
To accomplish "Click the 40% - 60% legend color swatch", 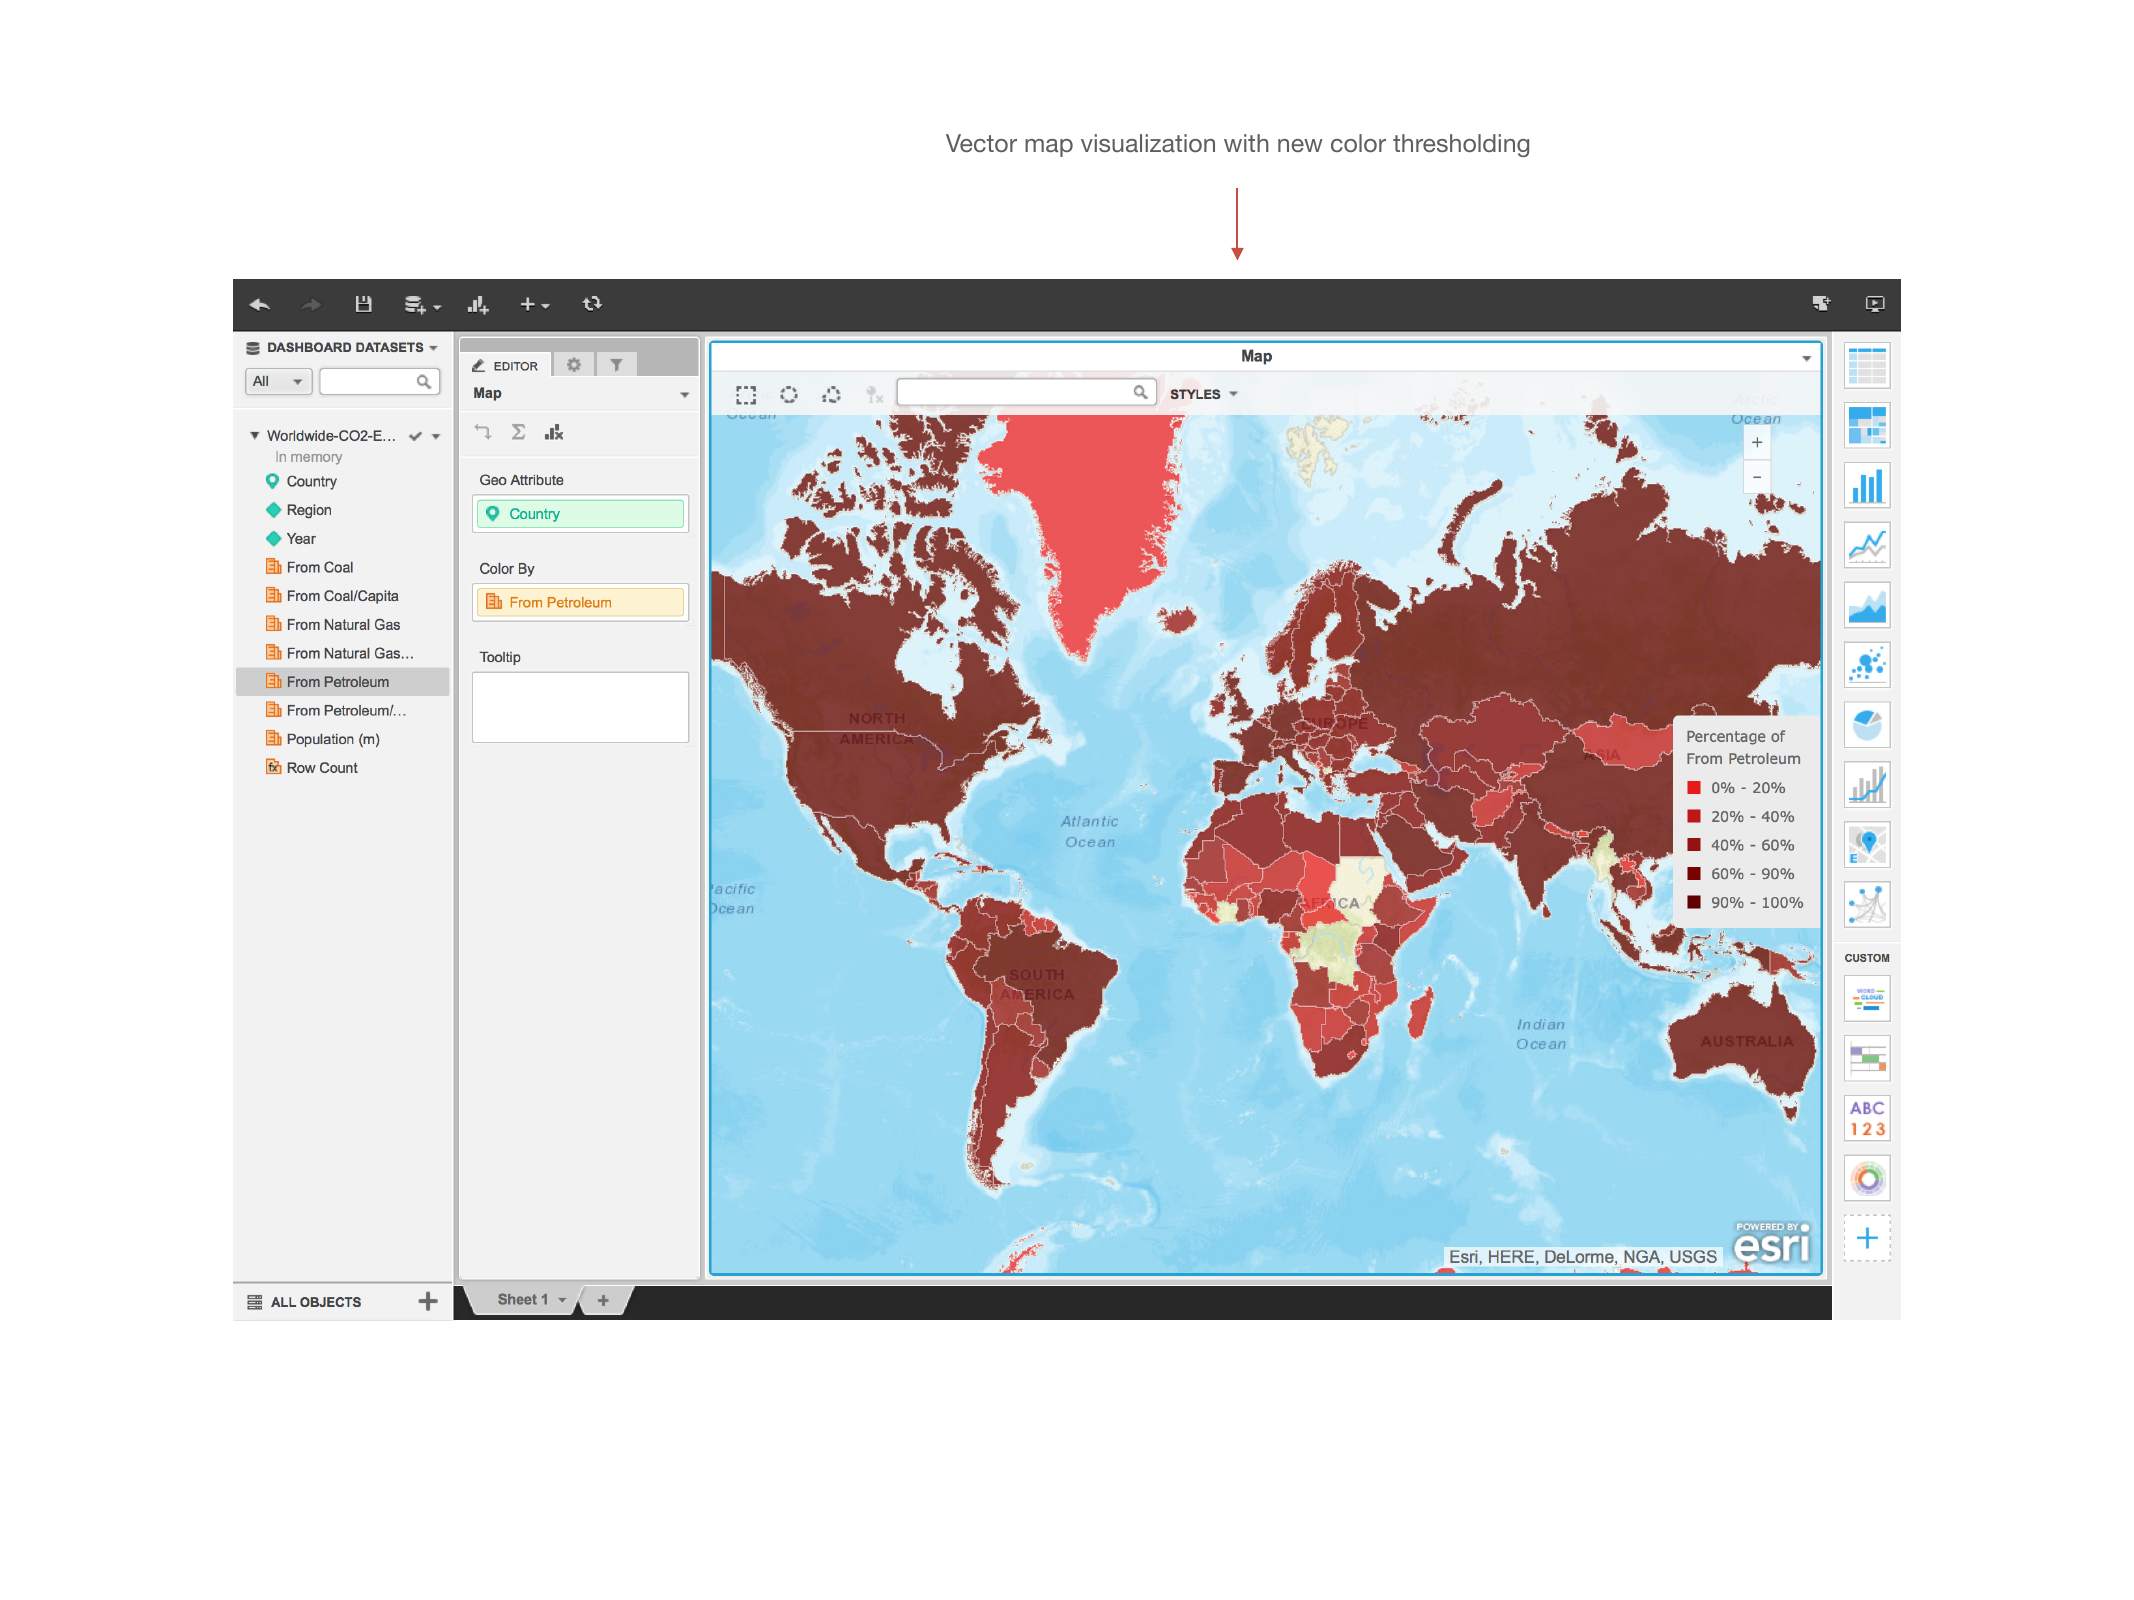I will point(1694,845).
